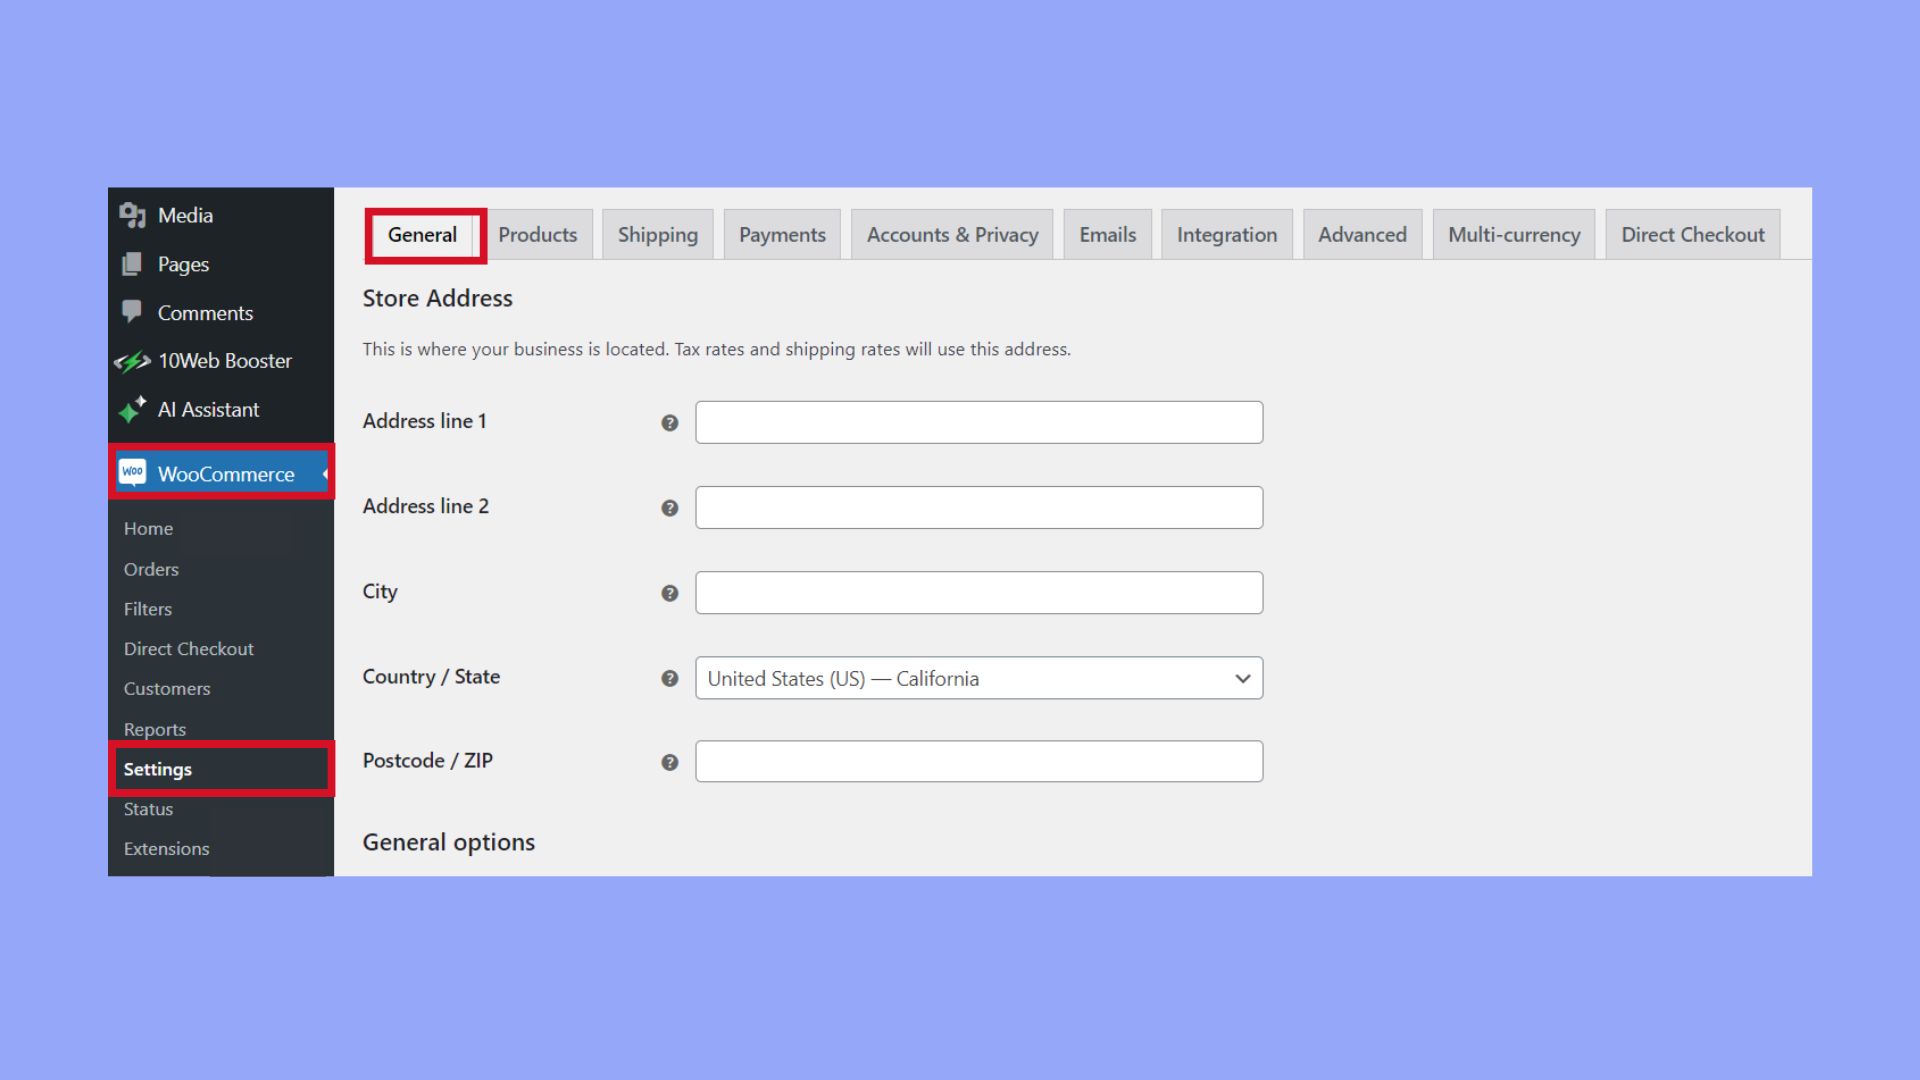Open Orders in the sidebar
The height and width of the screenshot is (1080, 1920).
[x=151, y=569]
